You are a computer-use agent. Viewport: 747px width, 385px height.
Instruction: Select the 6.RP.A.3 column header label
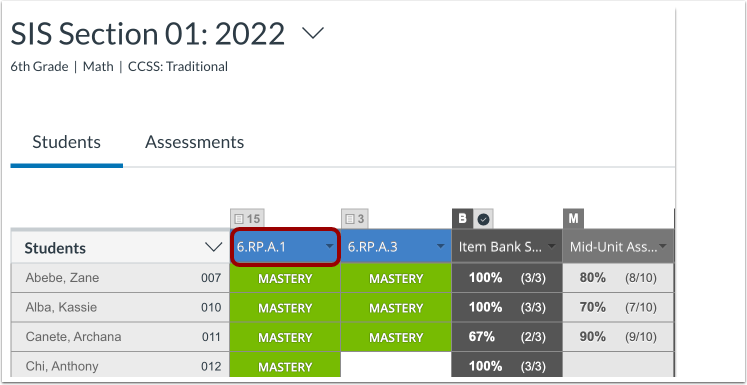(x=372, y=247)
